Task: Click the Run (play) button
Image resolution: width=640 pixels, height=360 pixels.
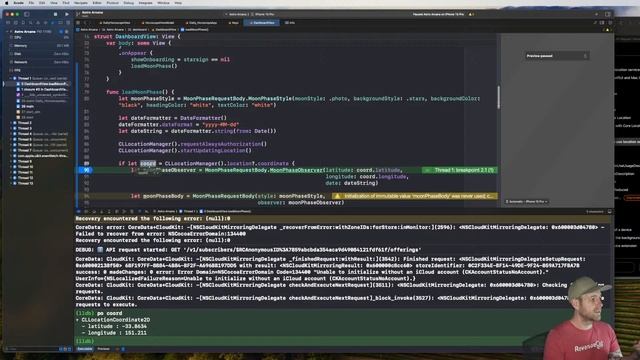Action: (67, 14)
